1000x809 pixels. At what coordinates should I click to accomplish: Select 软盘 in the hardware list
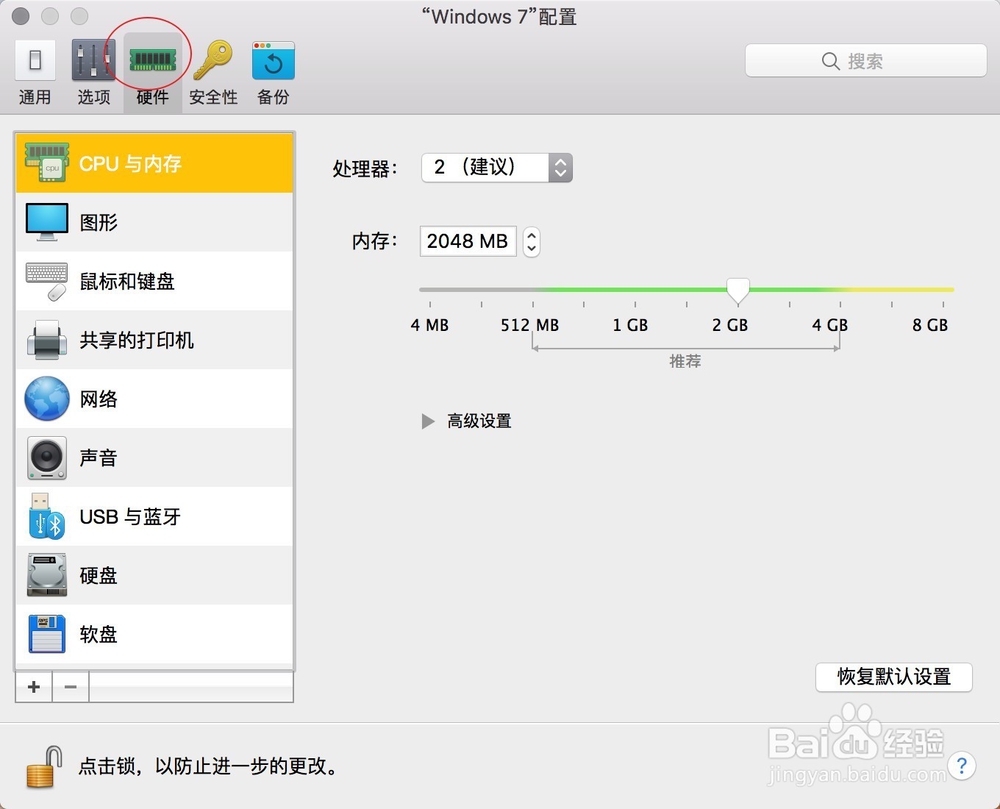(154, 634)
